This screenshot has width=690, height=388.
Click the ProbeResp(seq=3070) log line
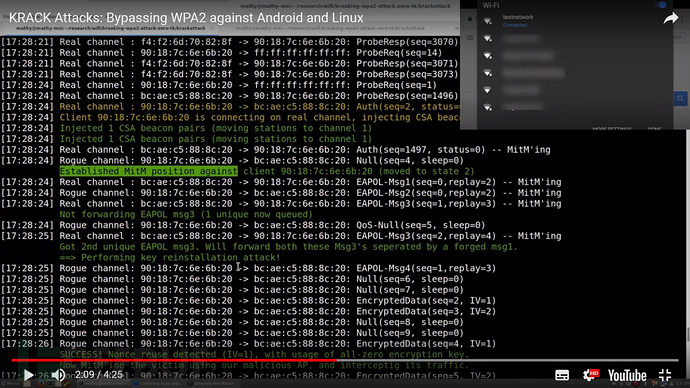(229, 42)
